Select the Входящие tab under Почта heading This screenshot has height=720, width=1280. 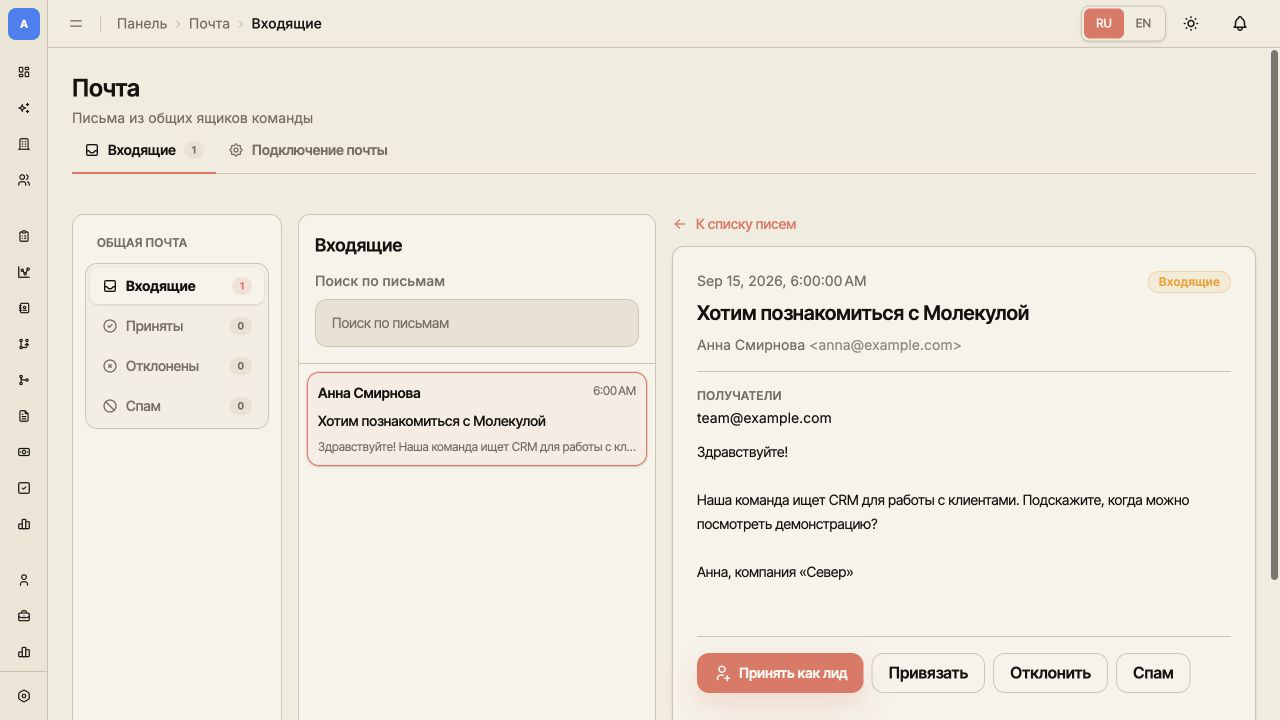144,150
